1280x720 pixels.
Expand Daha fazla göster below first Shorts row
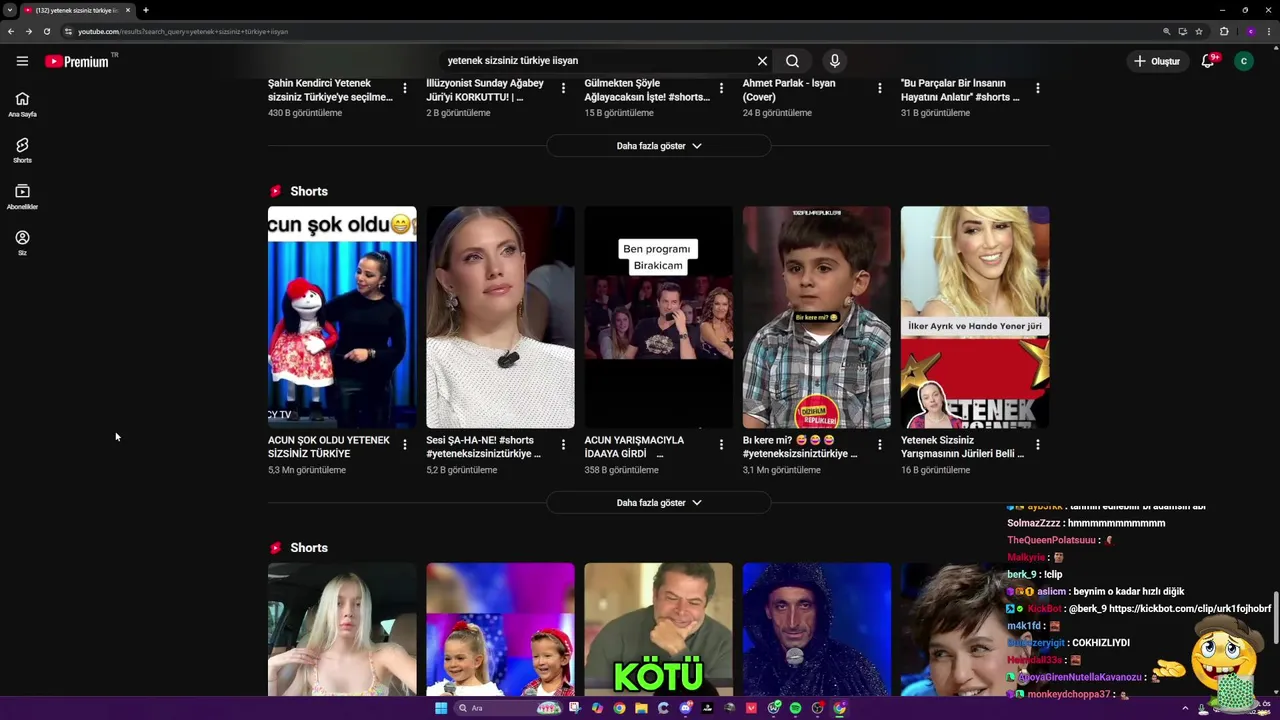tap(658, 503)
